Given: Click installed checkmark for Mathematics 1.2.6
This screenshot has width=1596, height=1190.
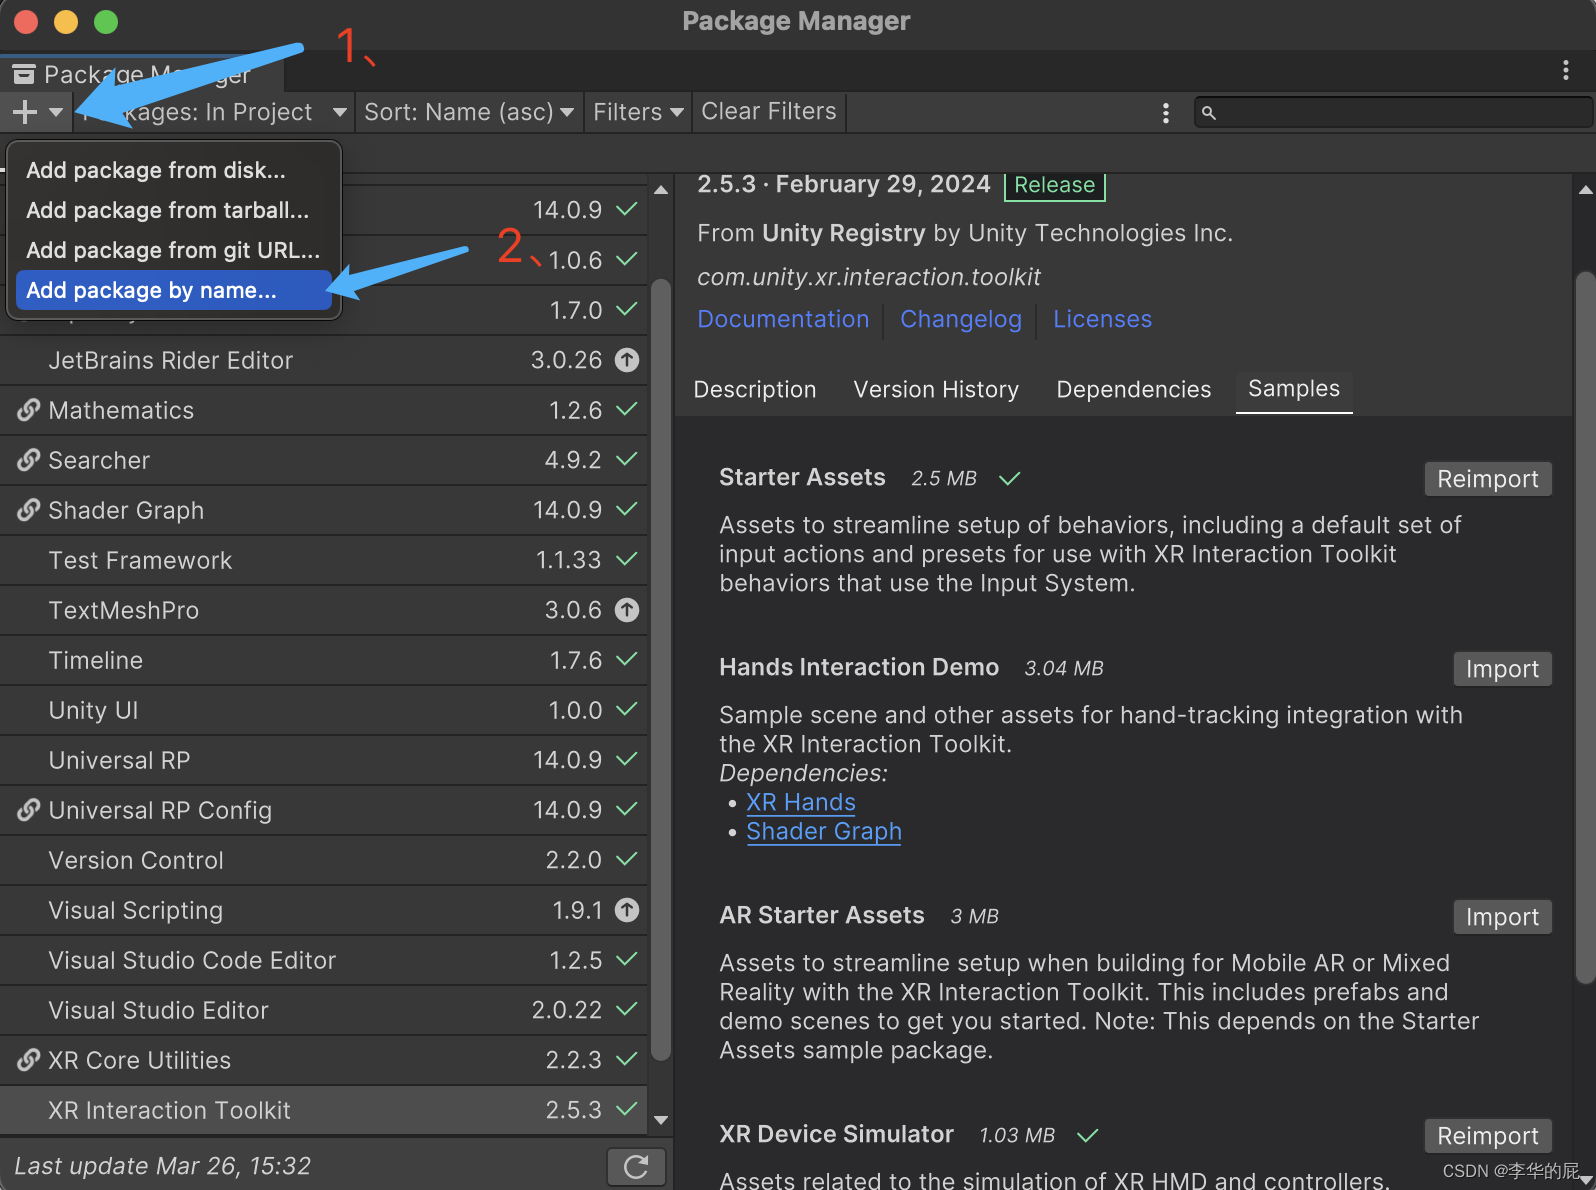Looking at the screenshot, I should pyautogui.click(x=627, y=409).
